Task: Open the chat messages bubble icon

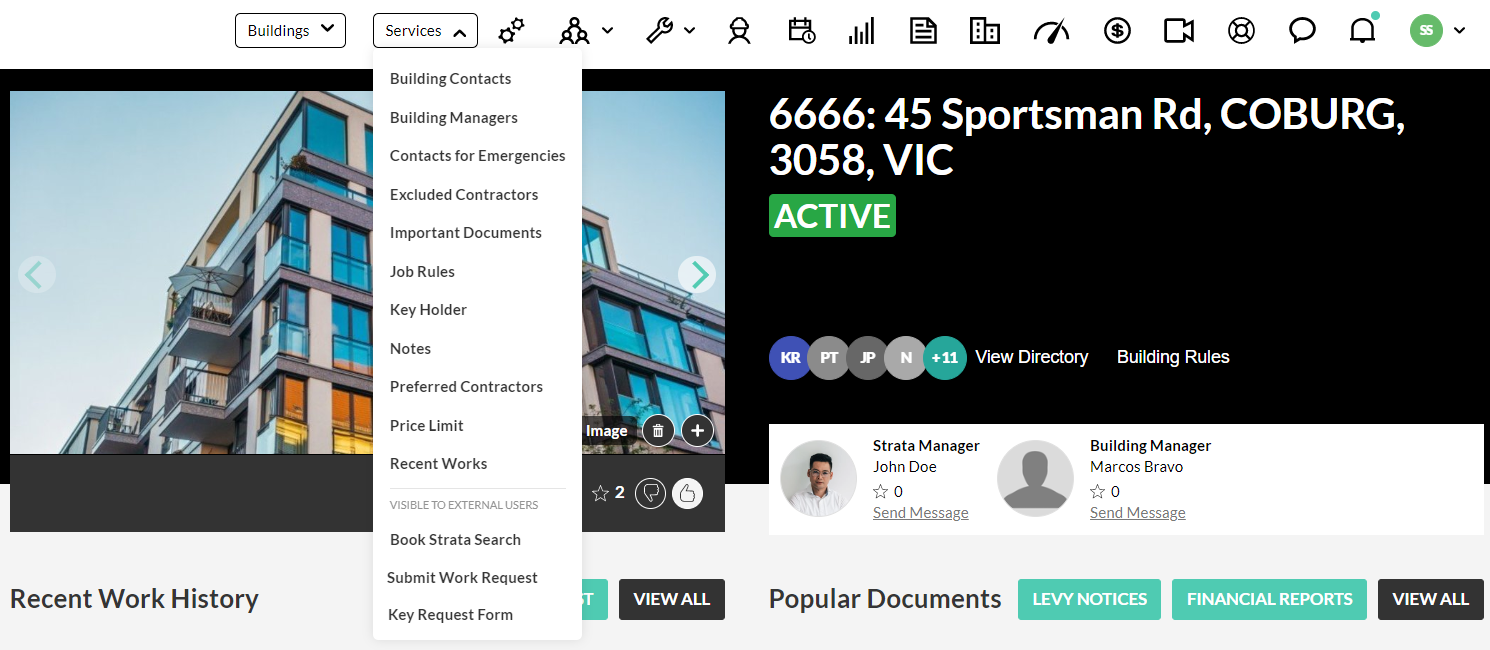Action: 1301,30
